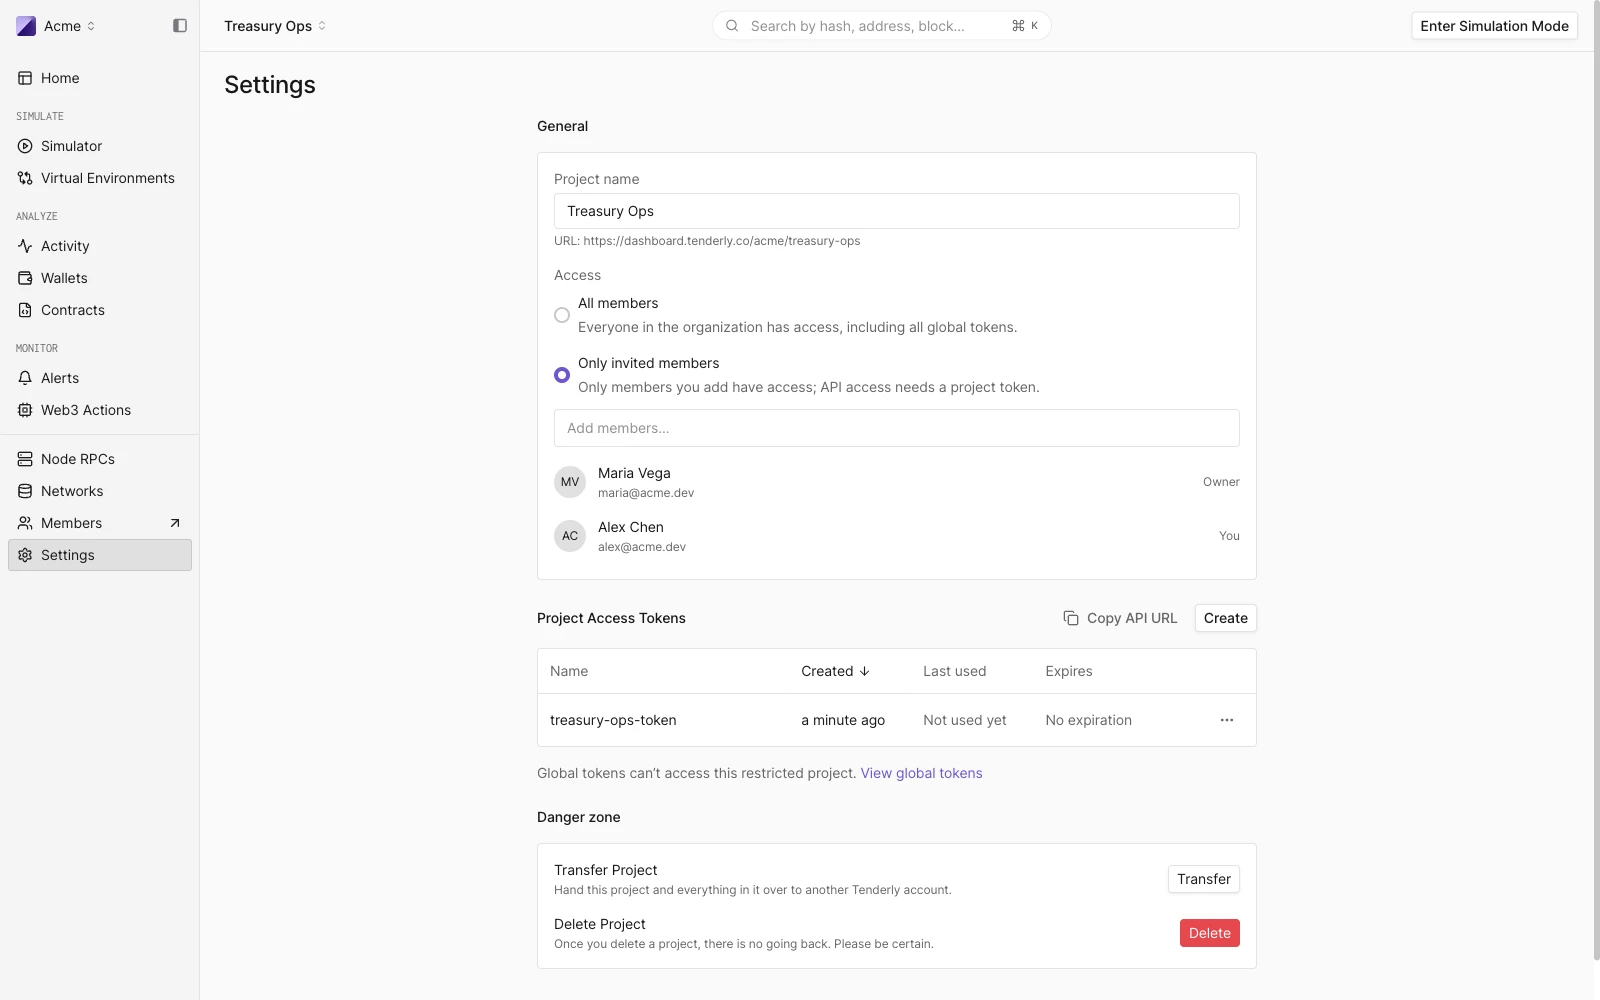Select the Only invited members radio button
Viewport: 1600px width, 1000px height.
[562, 375]
